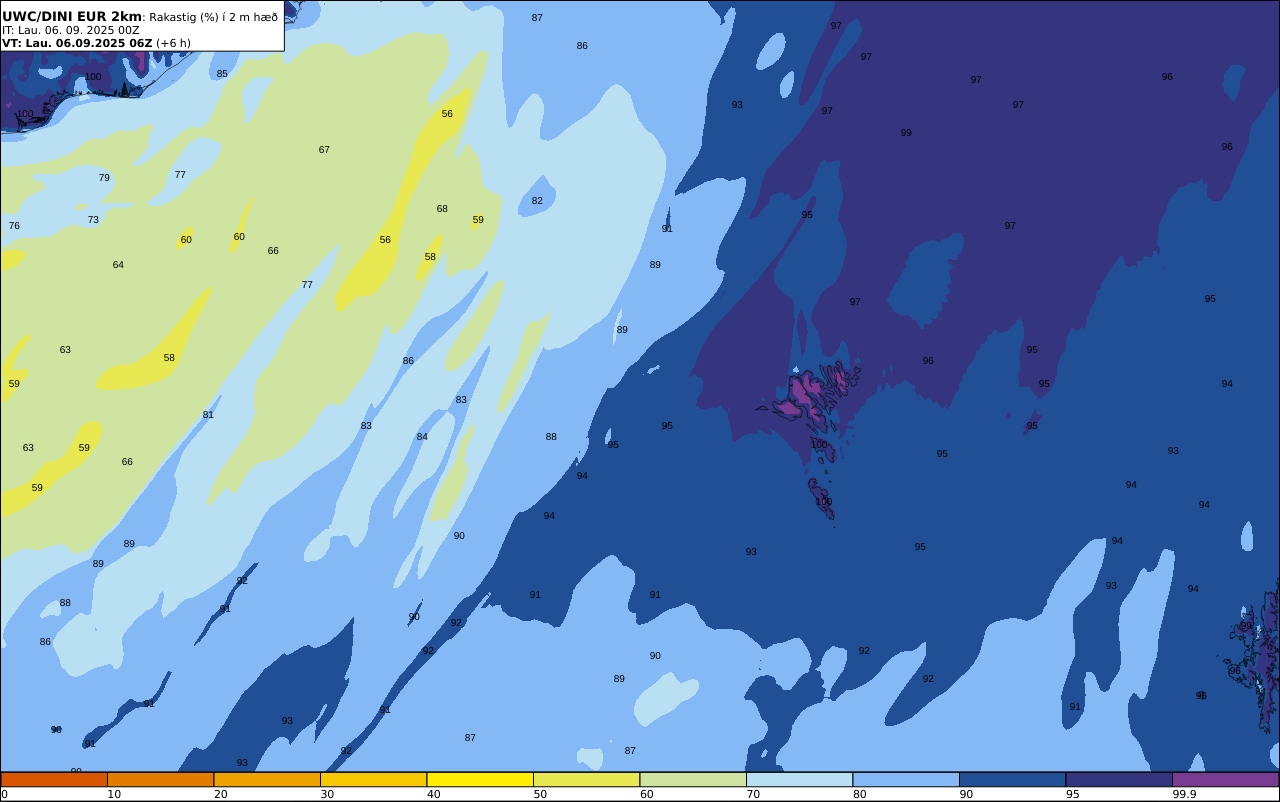The width and height of the screenshot is (1280, 802).
Task: Select the legend tick label '70'
Action: tap(753, 794)
